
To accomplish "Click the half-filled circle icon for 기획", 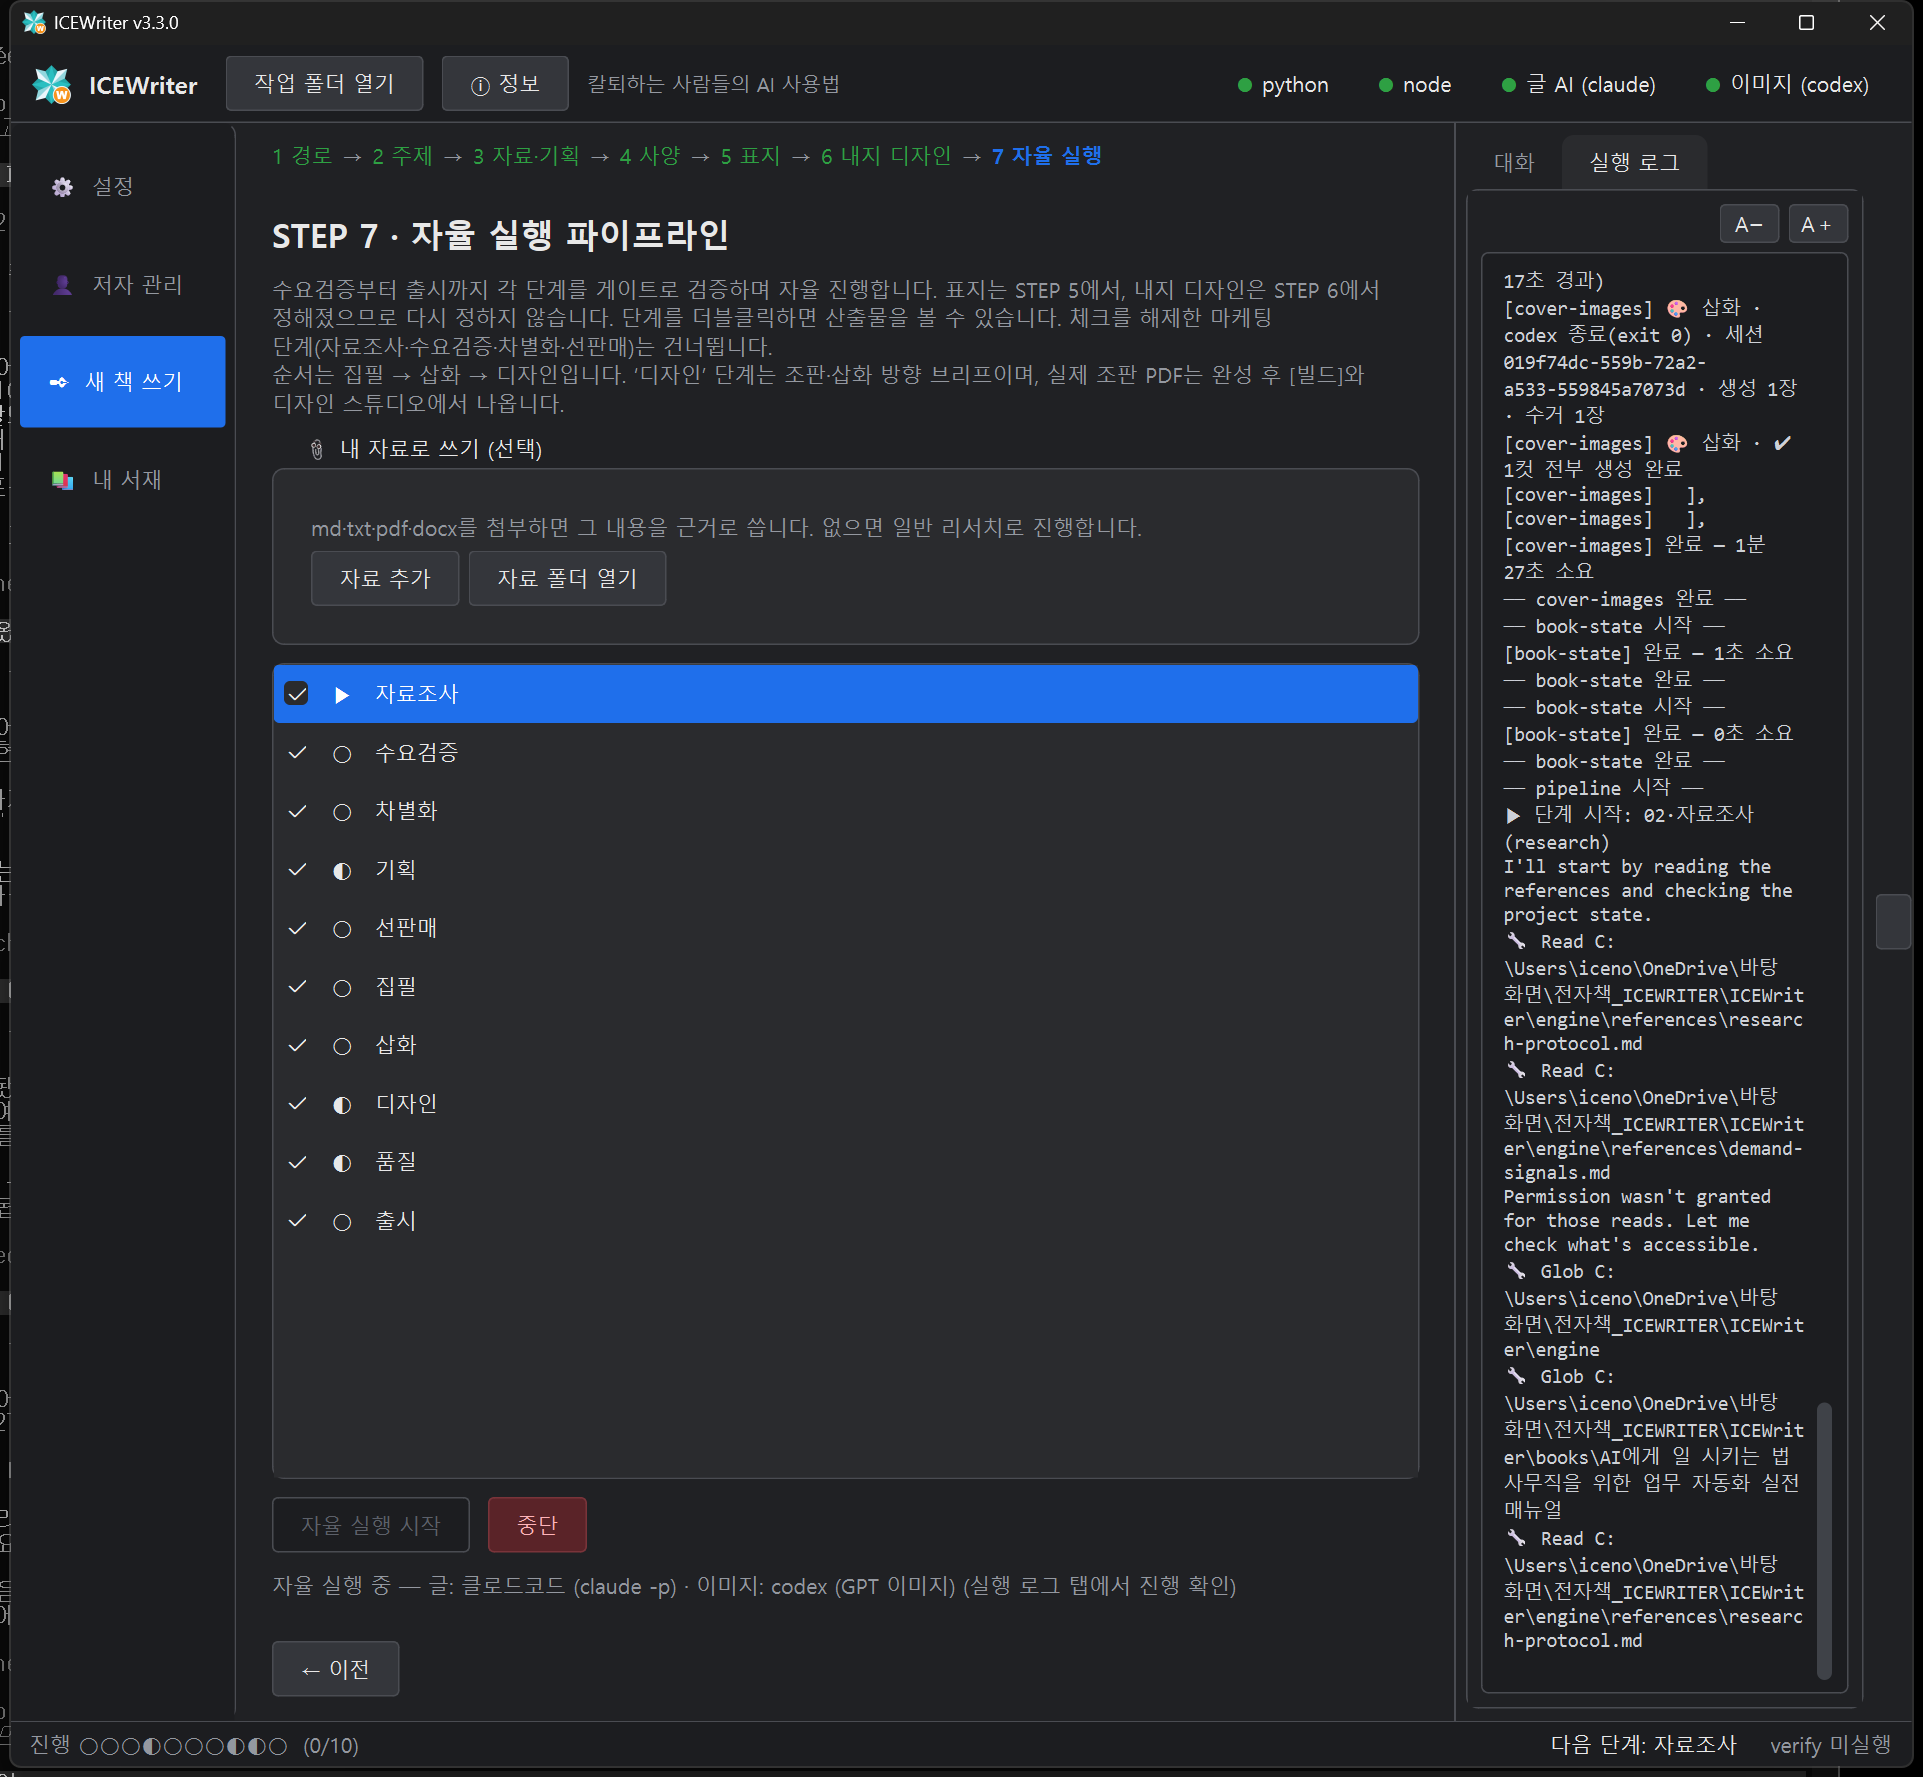I will [x=342, y=871].
